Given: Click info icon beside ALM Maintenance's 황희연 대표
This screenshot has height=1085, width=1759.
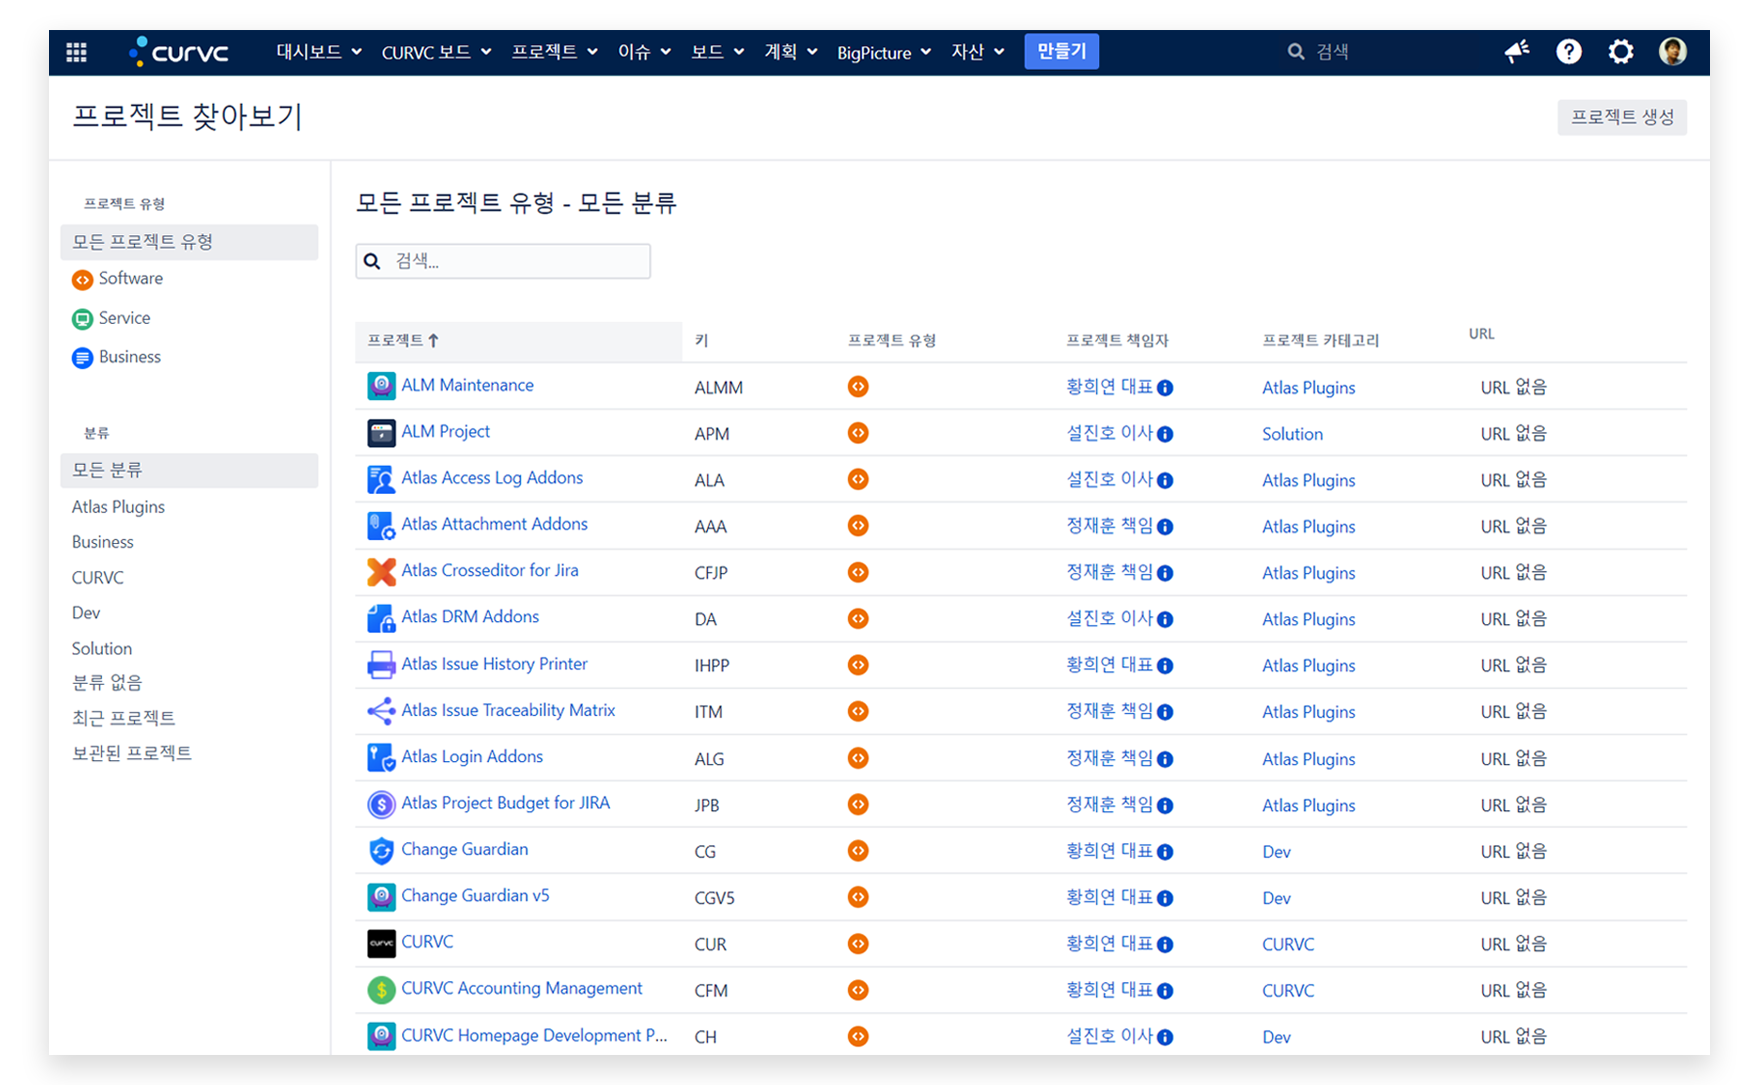Looking at the screenshot, I should (x=1165, y=388).
